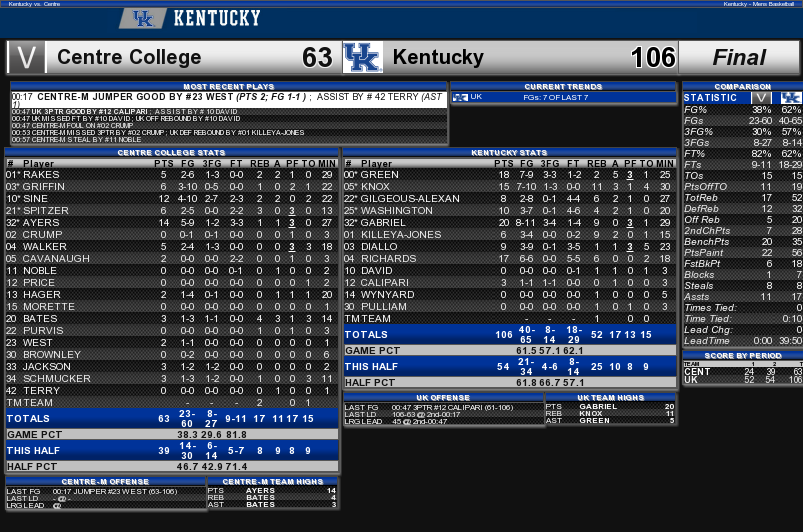This screenshot has width=803, height=532.
Task: Select the Centre College Stats header
Action: pyautogui.click(x=172, y=153)
